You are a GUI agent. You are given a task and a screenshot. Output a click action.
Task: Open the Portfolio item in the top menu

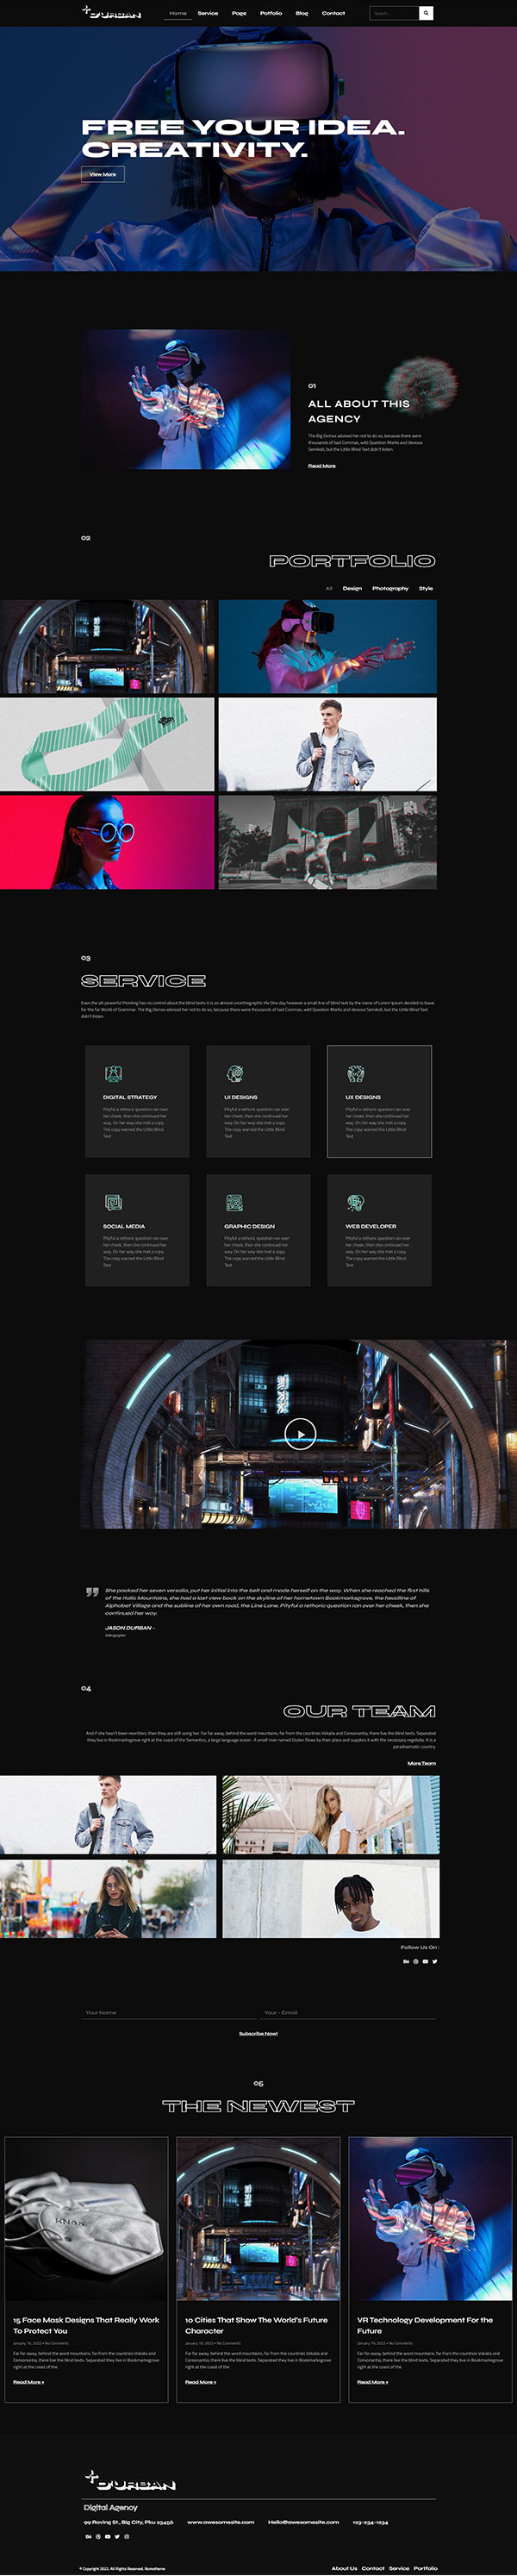(x=271, y=13)
